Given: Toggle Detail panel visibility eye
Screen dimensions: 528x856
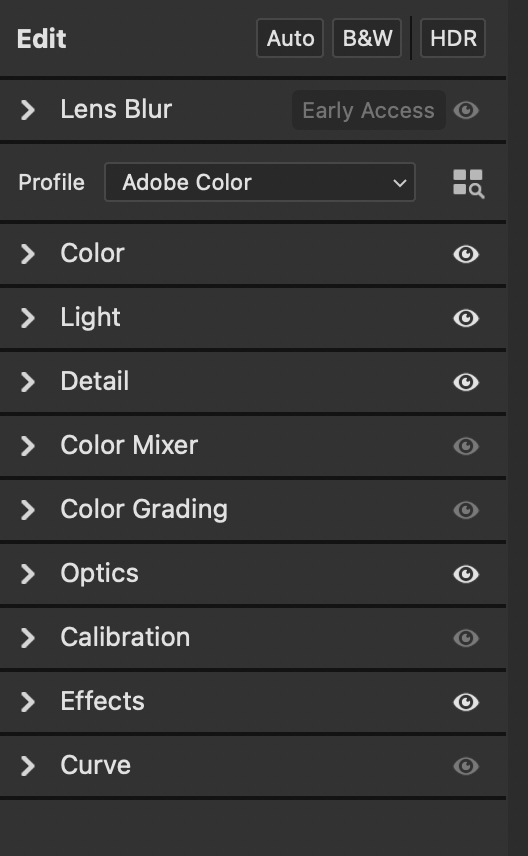Looking at the screenshot, I should [x=466, y=382].
